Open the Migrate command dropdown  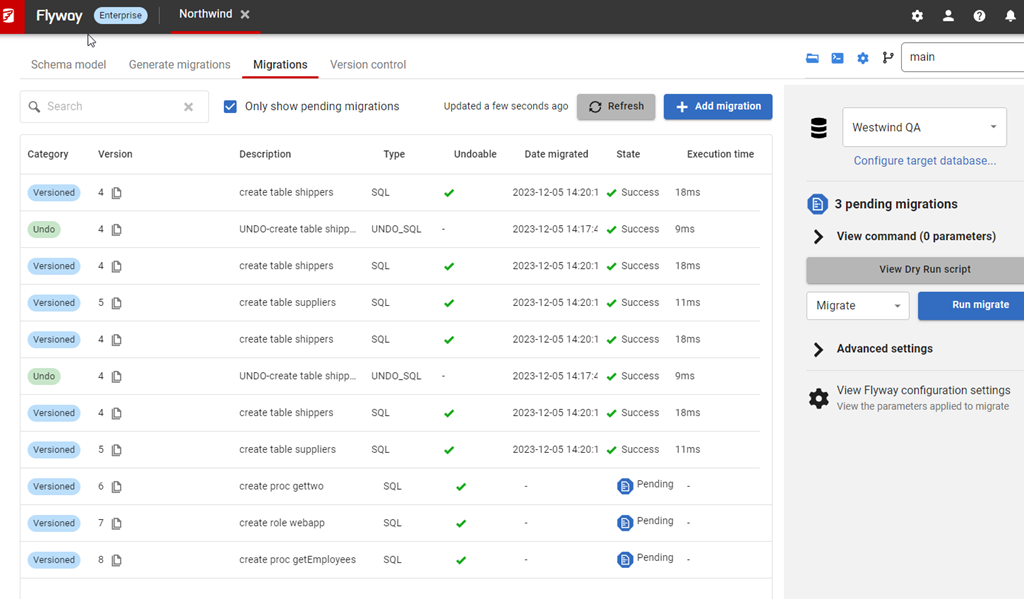857,306
